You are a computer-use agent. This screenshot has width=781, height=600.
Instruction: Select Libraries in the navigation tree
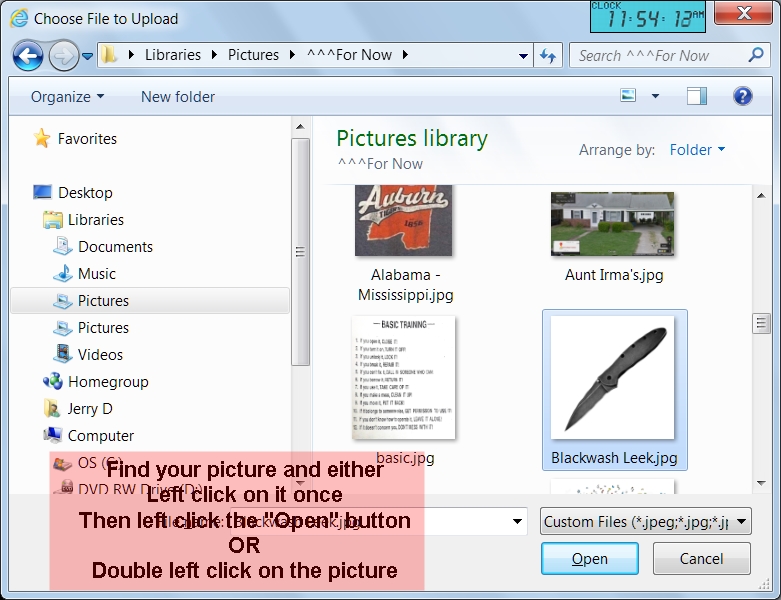96,220
